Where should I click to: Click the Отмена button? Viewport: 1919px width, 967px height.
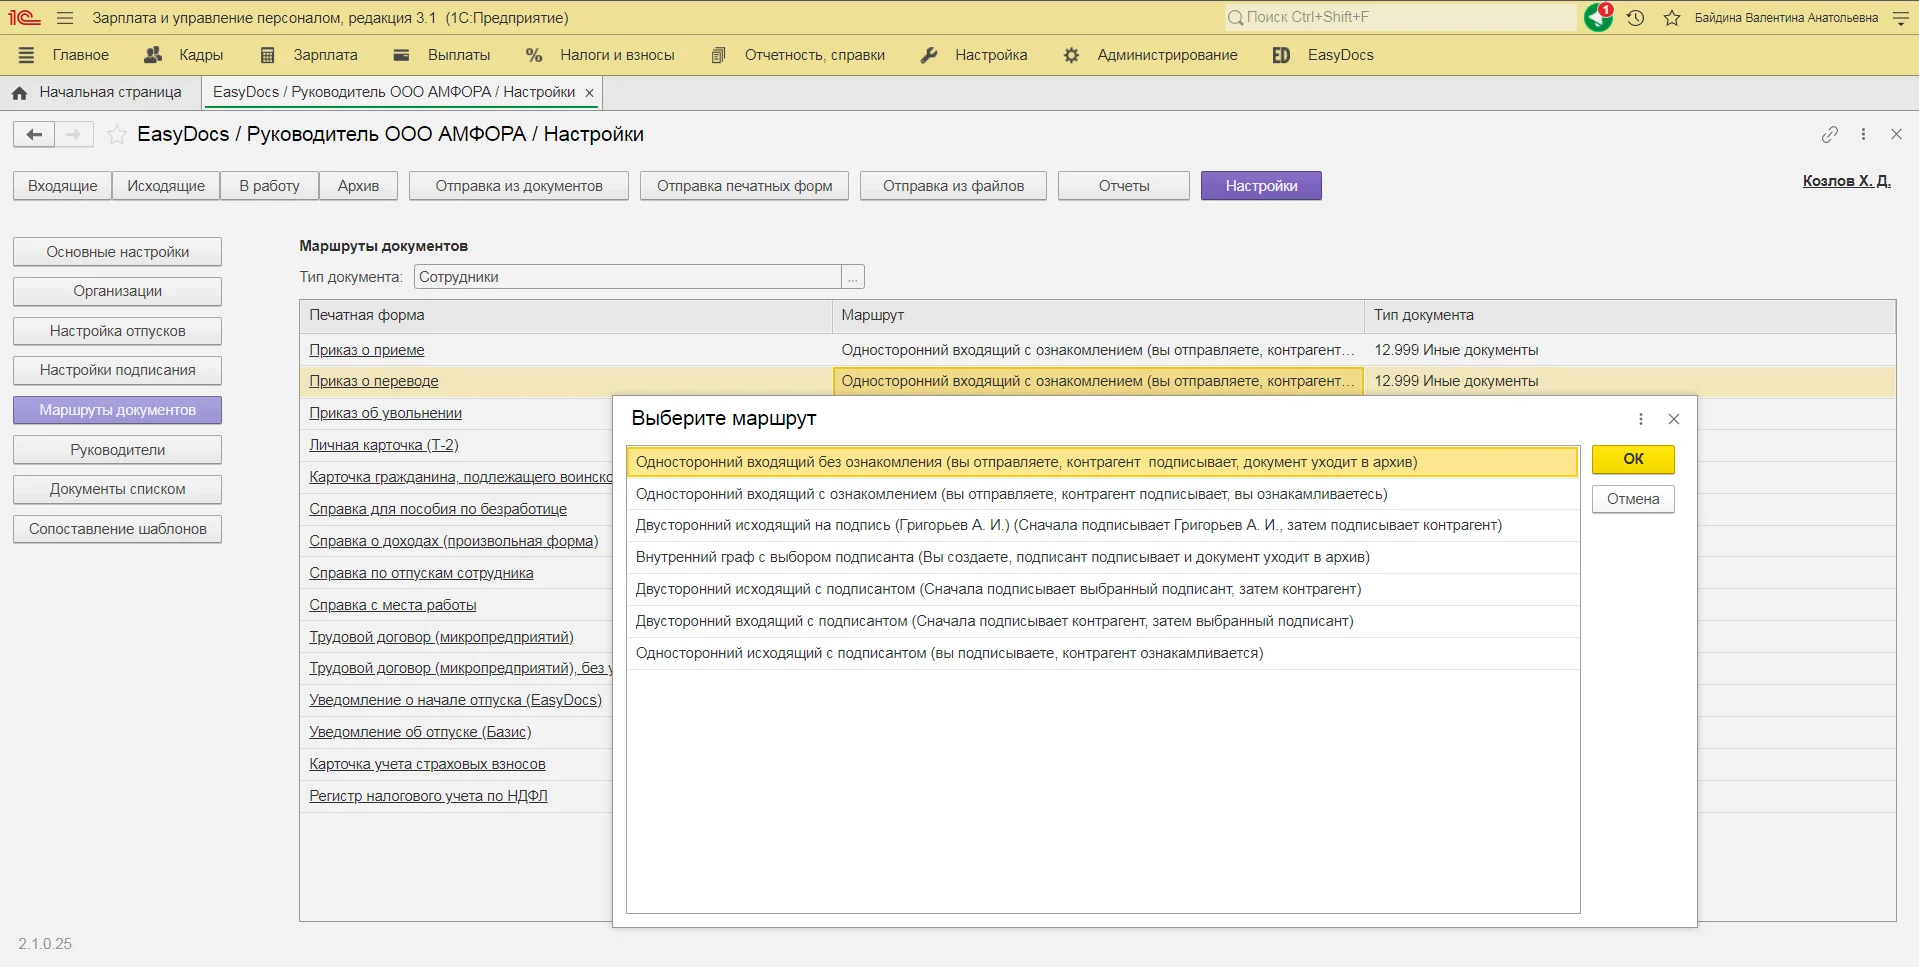pos(1633,499)
